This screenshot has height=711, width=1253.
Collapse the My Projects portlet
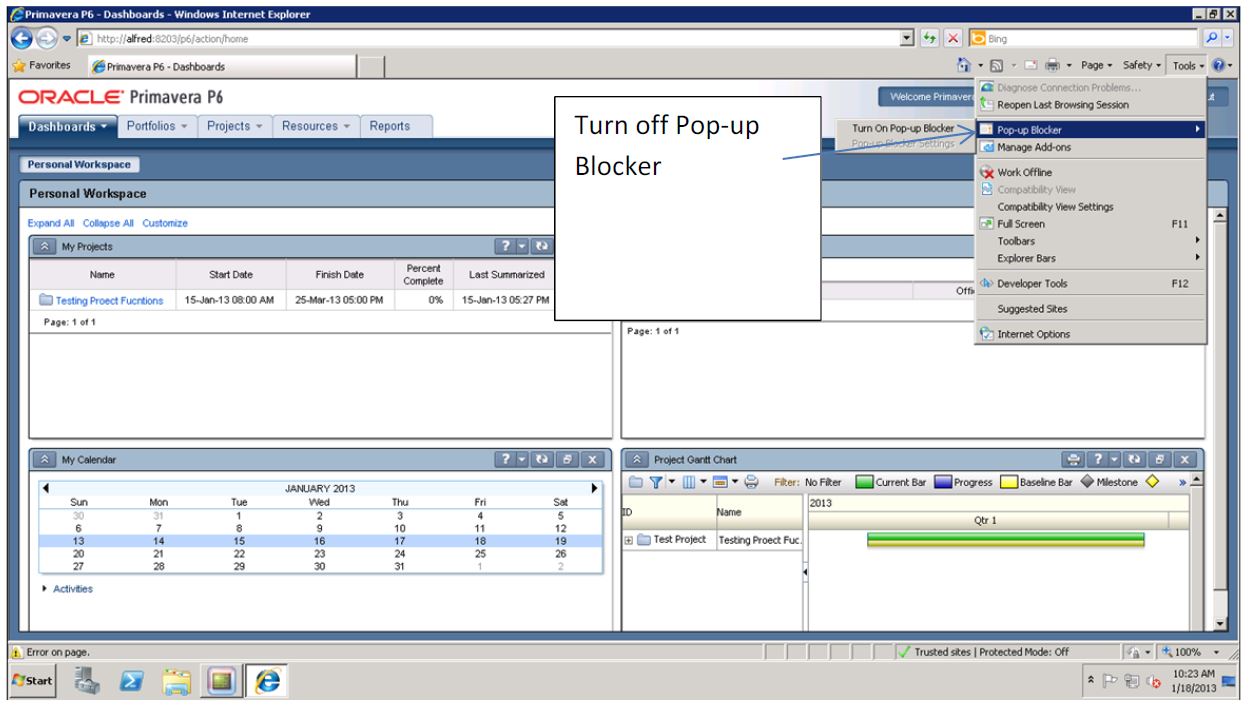45,246
